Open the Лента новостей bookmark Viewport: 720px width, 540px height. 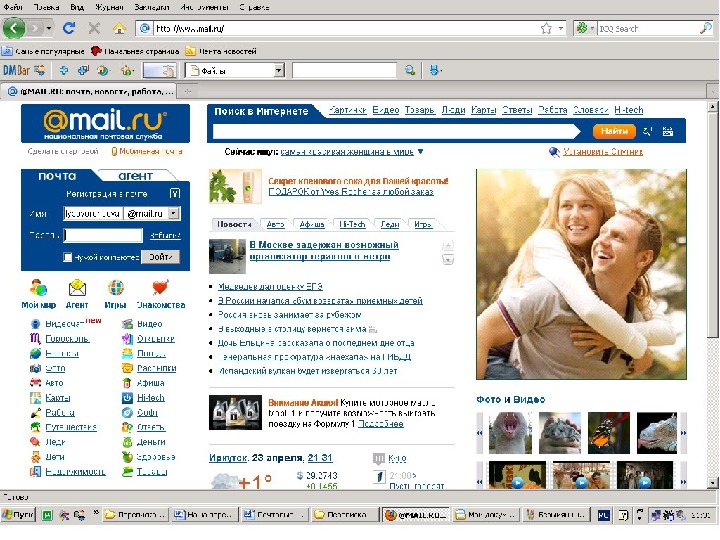[x=221, y=51]
